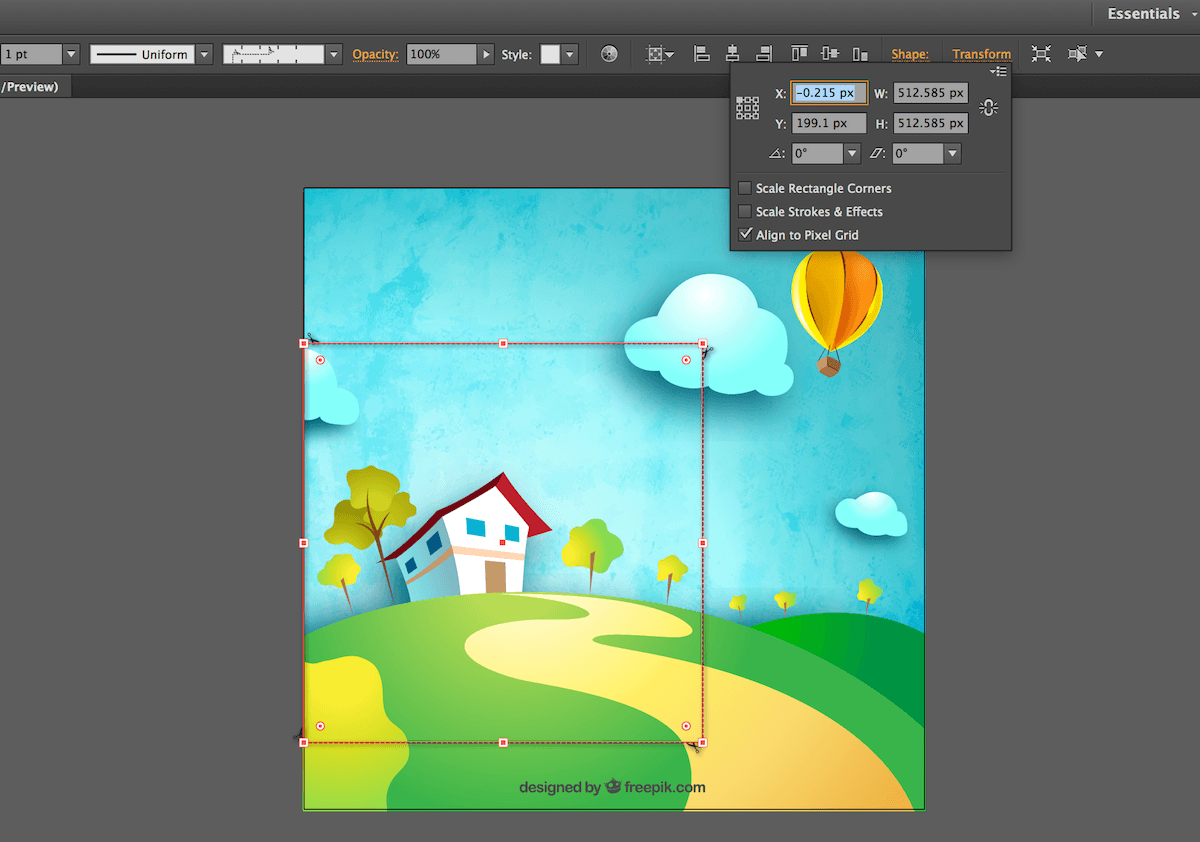Viewport: 1200px width, 842px height.
Task: Uncheck Align to Pixel Grid
Action: (745, 235)
